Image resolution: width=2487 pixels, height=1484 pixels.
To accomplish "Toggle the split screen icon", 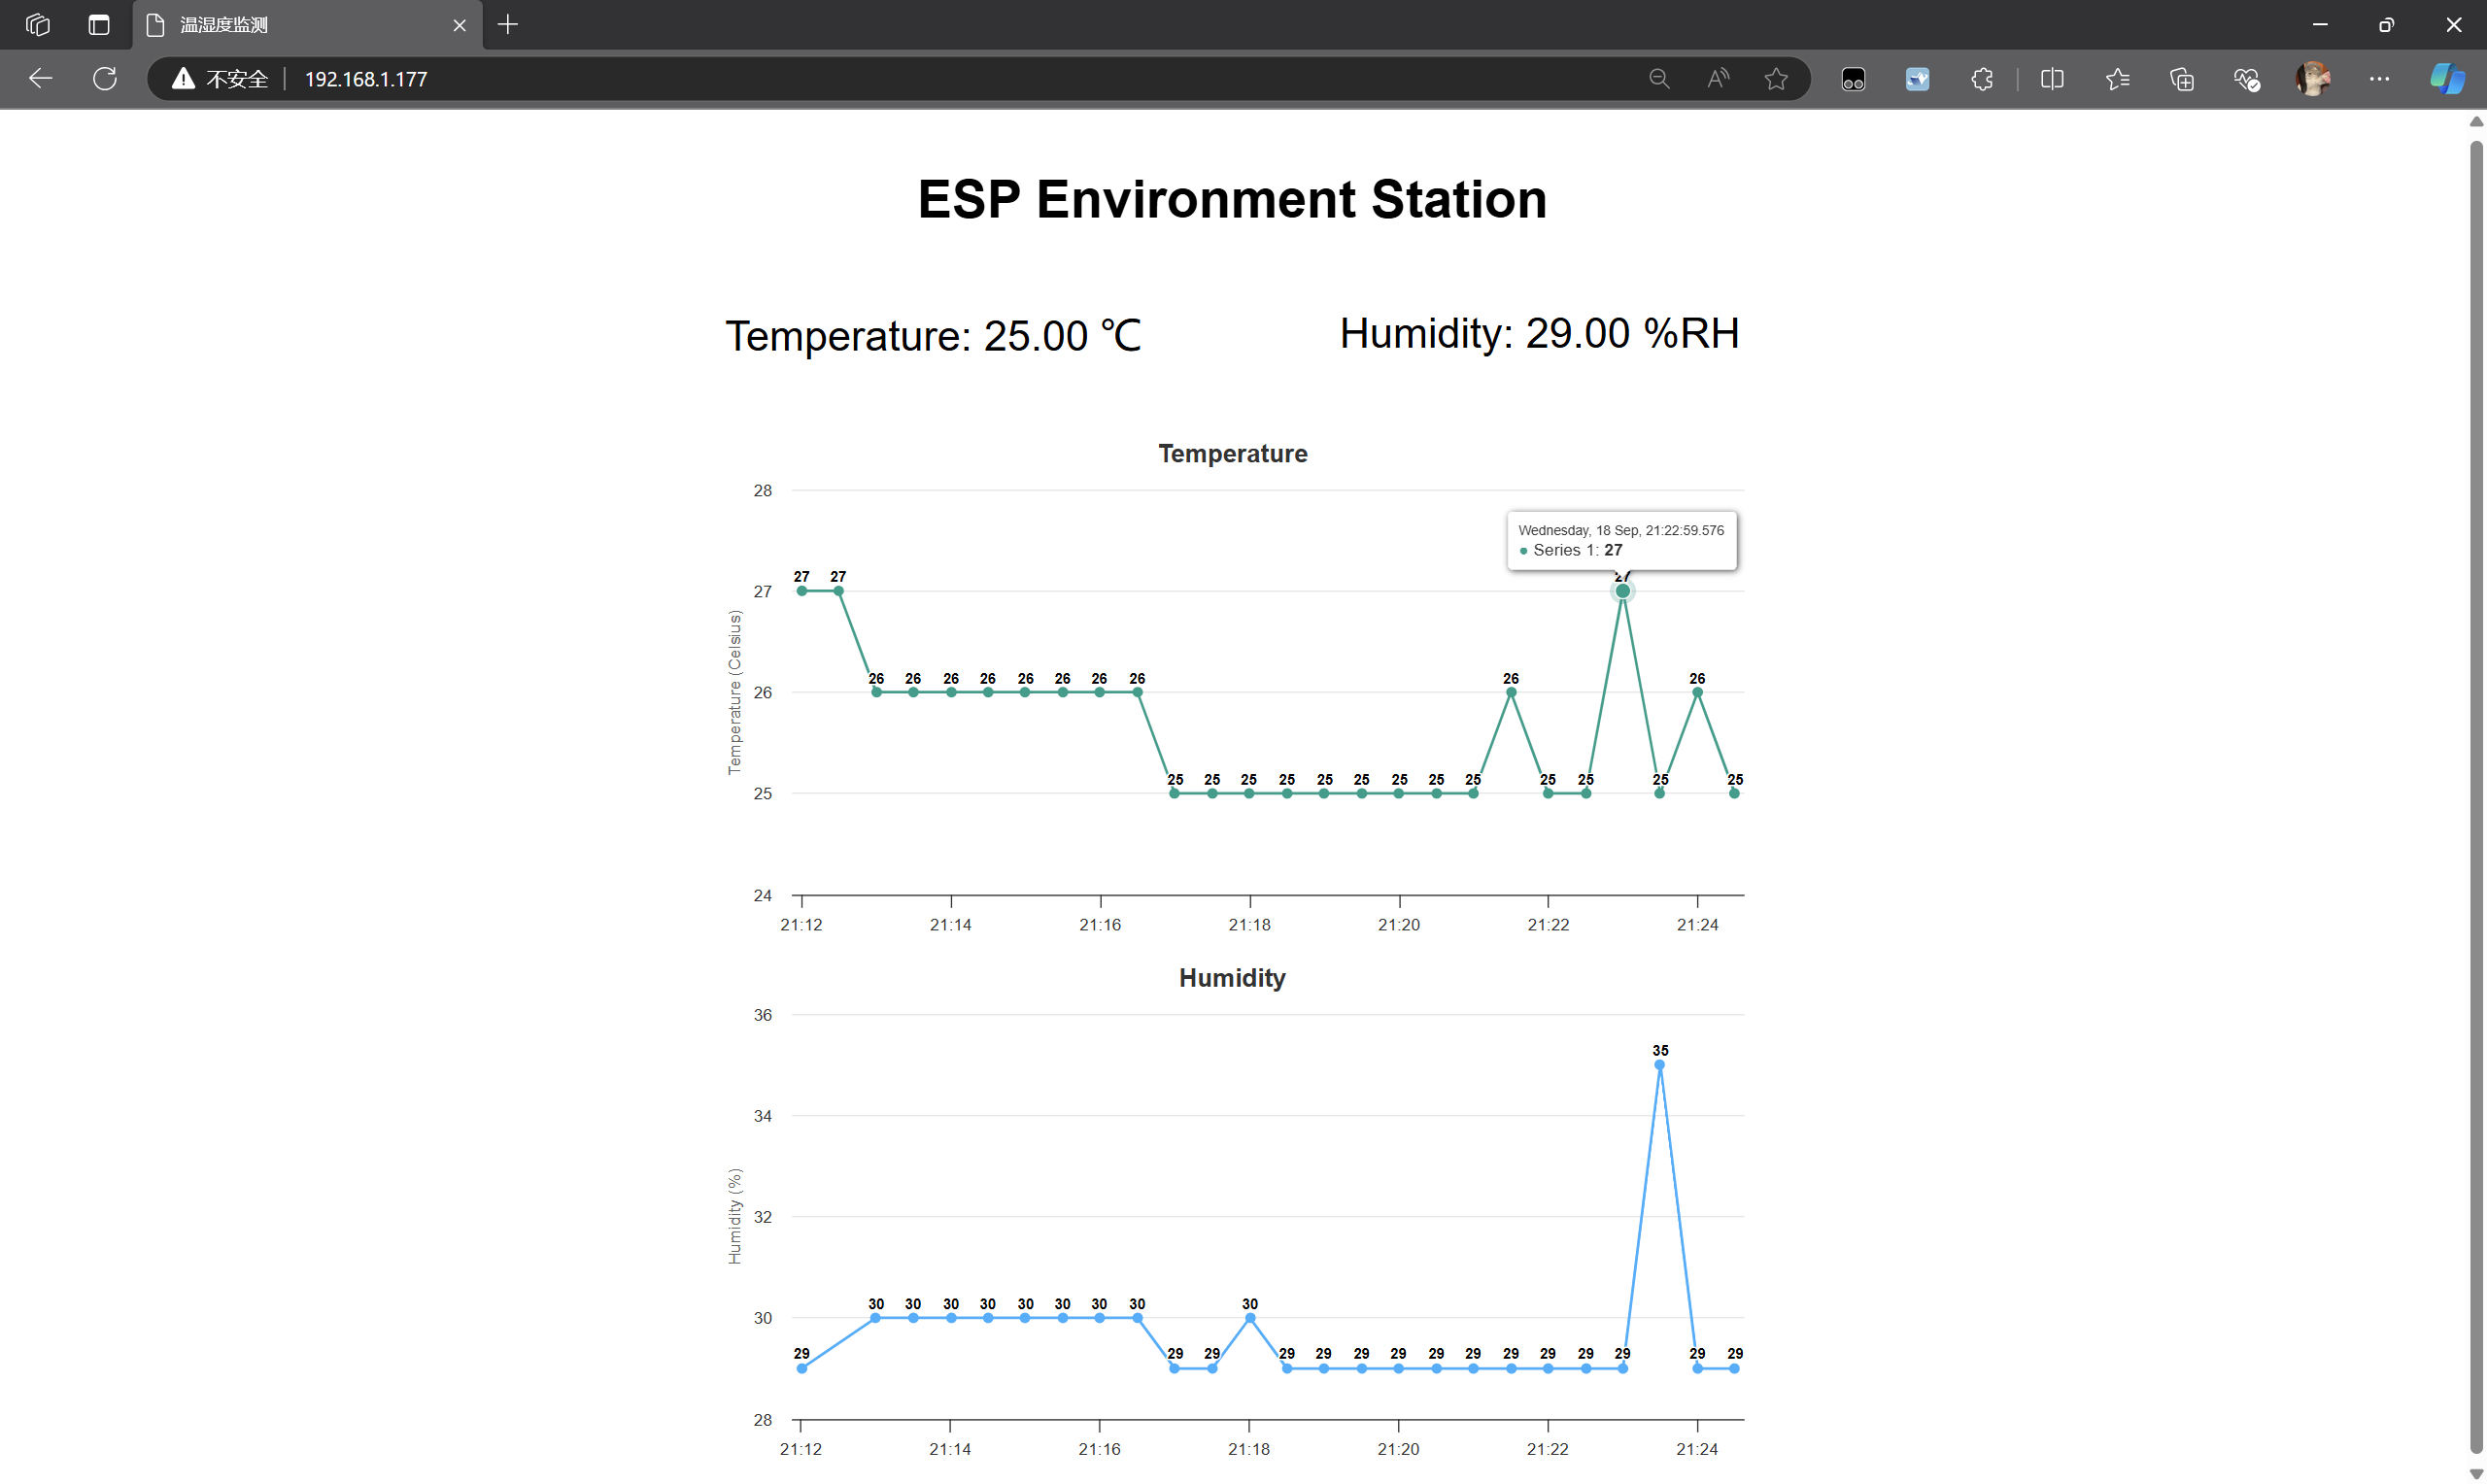I will click(x=2052, y=78).
